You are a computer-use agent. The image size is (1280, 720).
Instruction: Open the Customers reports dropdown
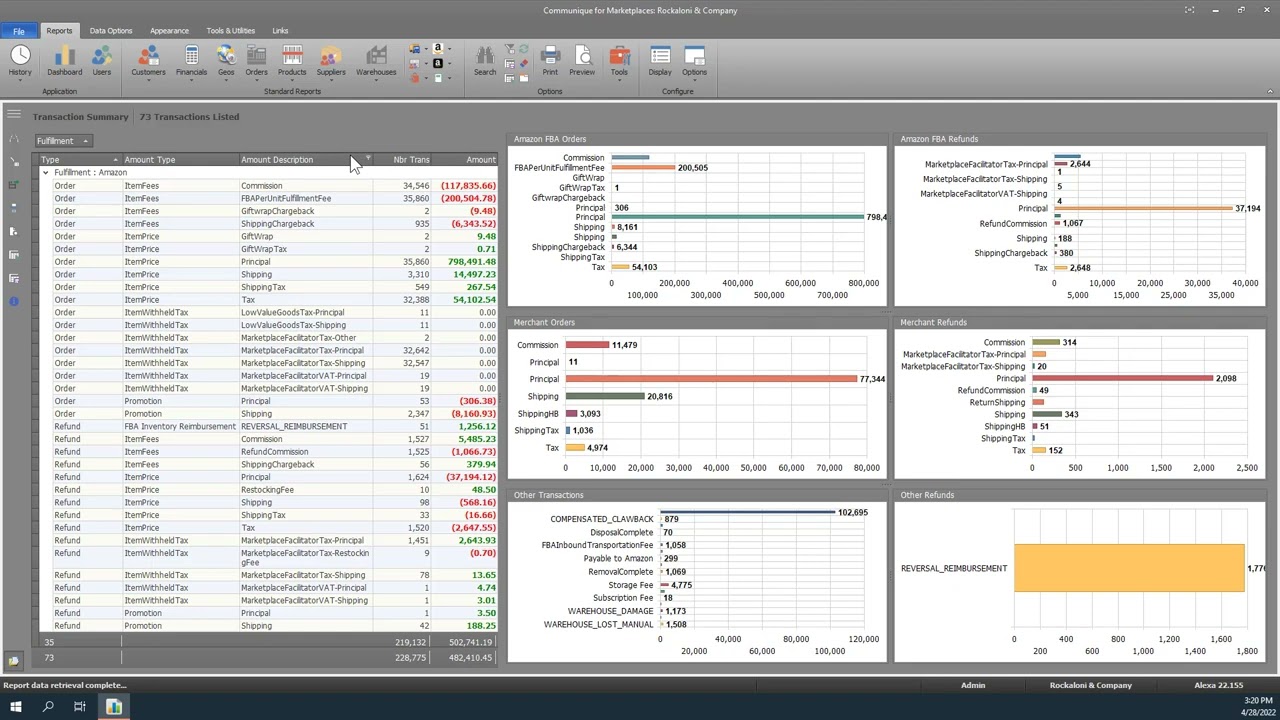[148, 61]
